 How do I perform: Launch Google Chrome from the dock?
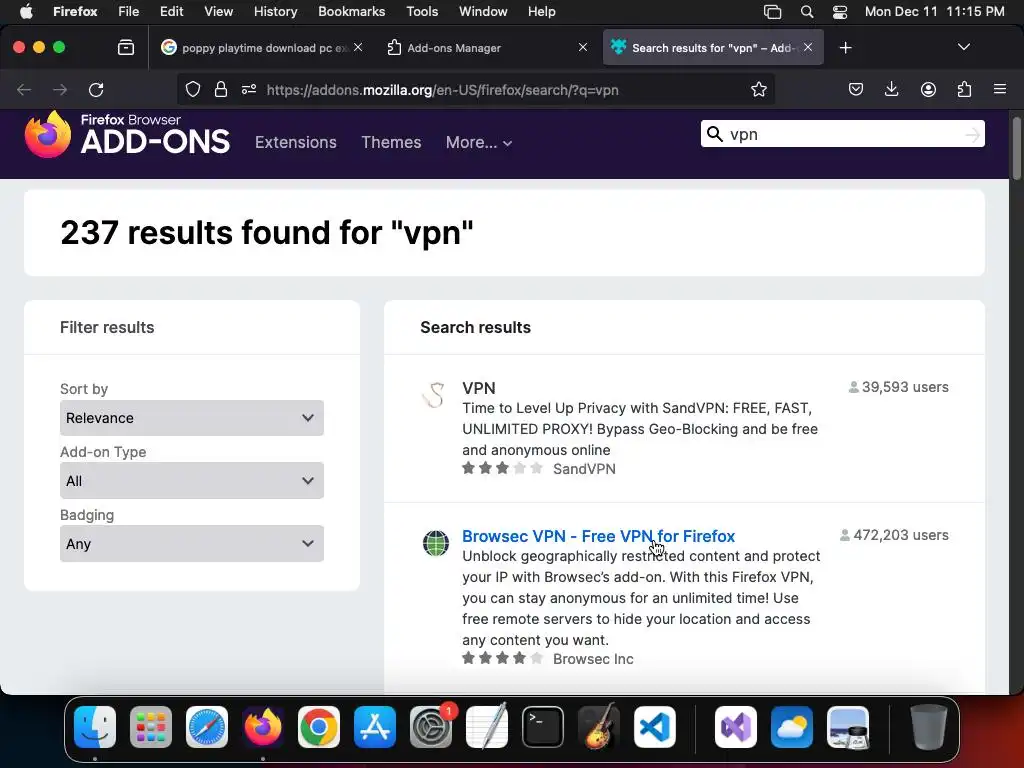[319, 727]
